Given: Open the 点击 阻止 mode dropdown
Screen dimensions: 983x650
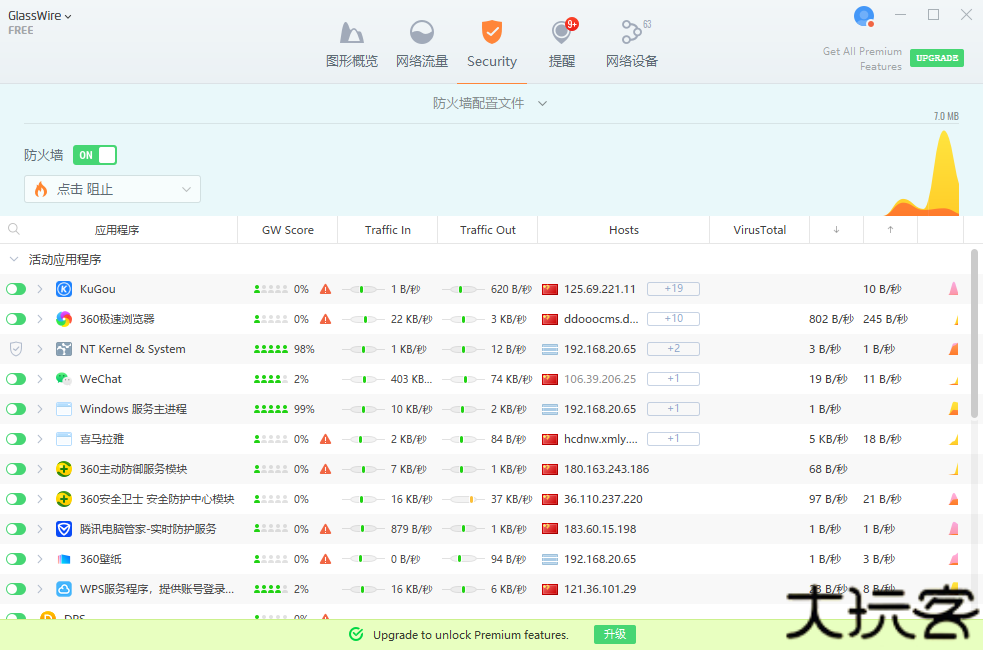Looking at the screenshot, I should (112, 189).
